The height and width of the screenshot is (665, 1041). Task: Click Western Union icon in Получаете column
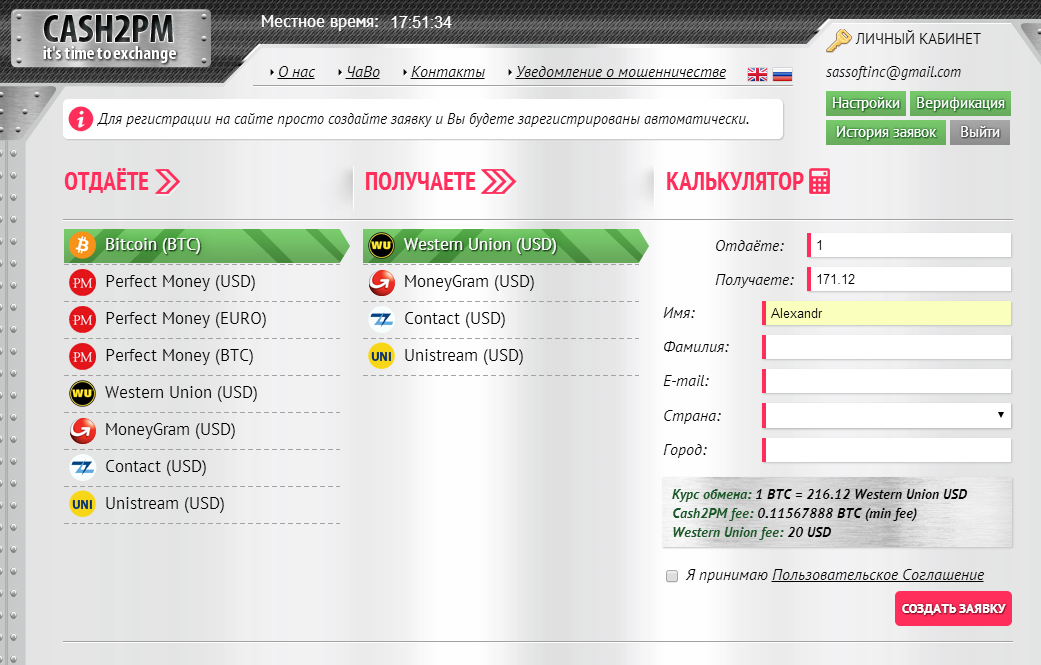tap(381, 246)
